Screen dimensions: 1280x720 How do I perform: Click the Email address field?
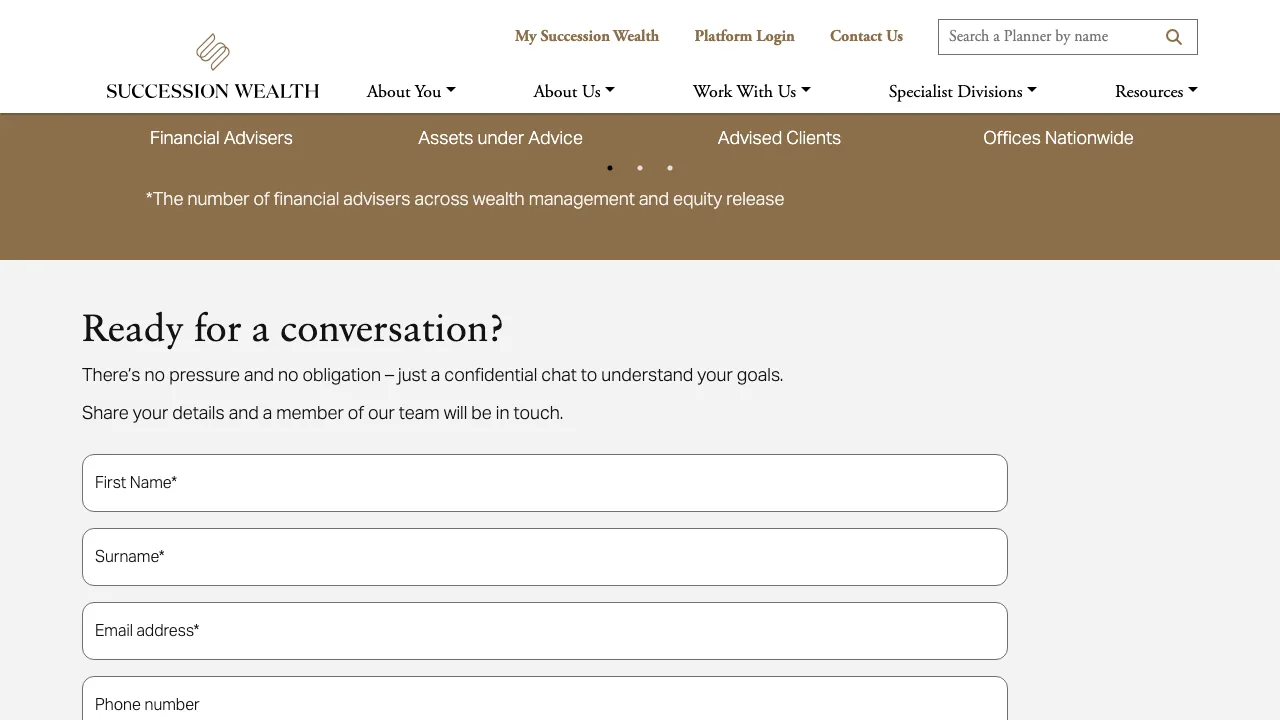tap(544, 630)
